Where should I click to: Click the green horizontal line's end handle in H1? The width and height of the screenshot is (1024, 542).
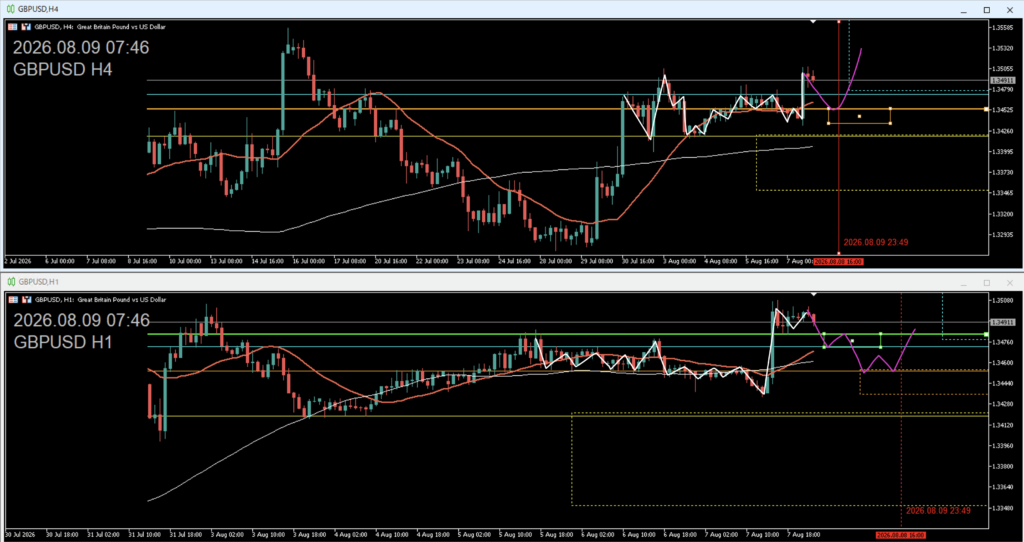(x=985, y=334)
